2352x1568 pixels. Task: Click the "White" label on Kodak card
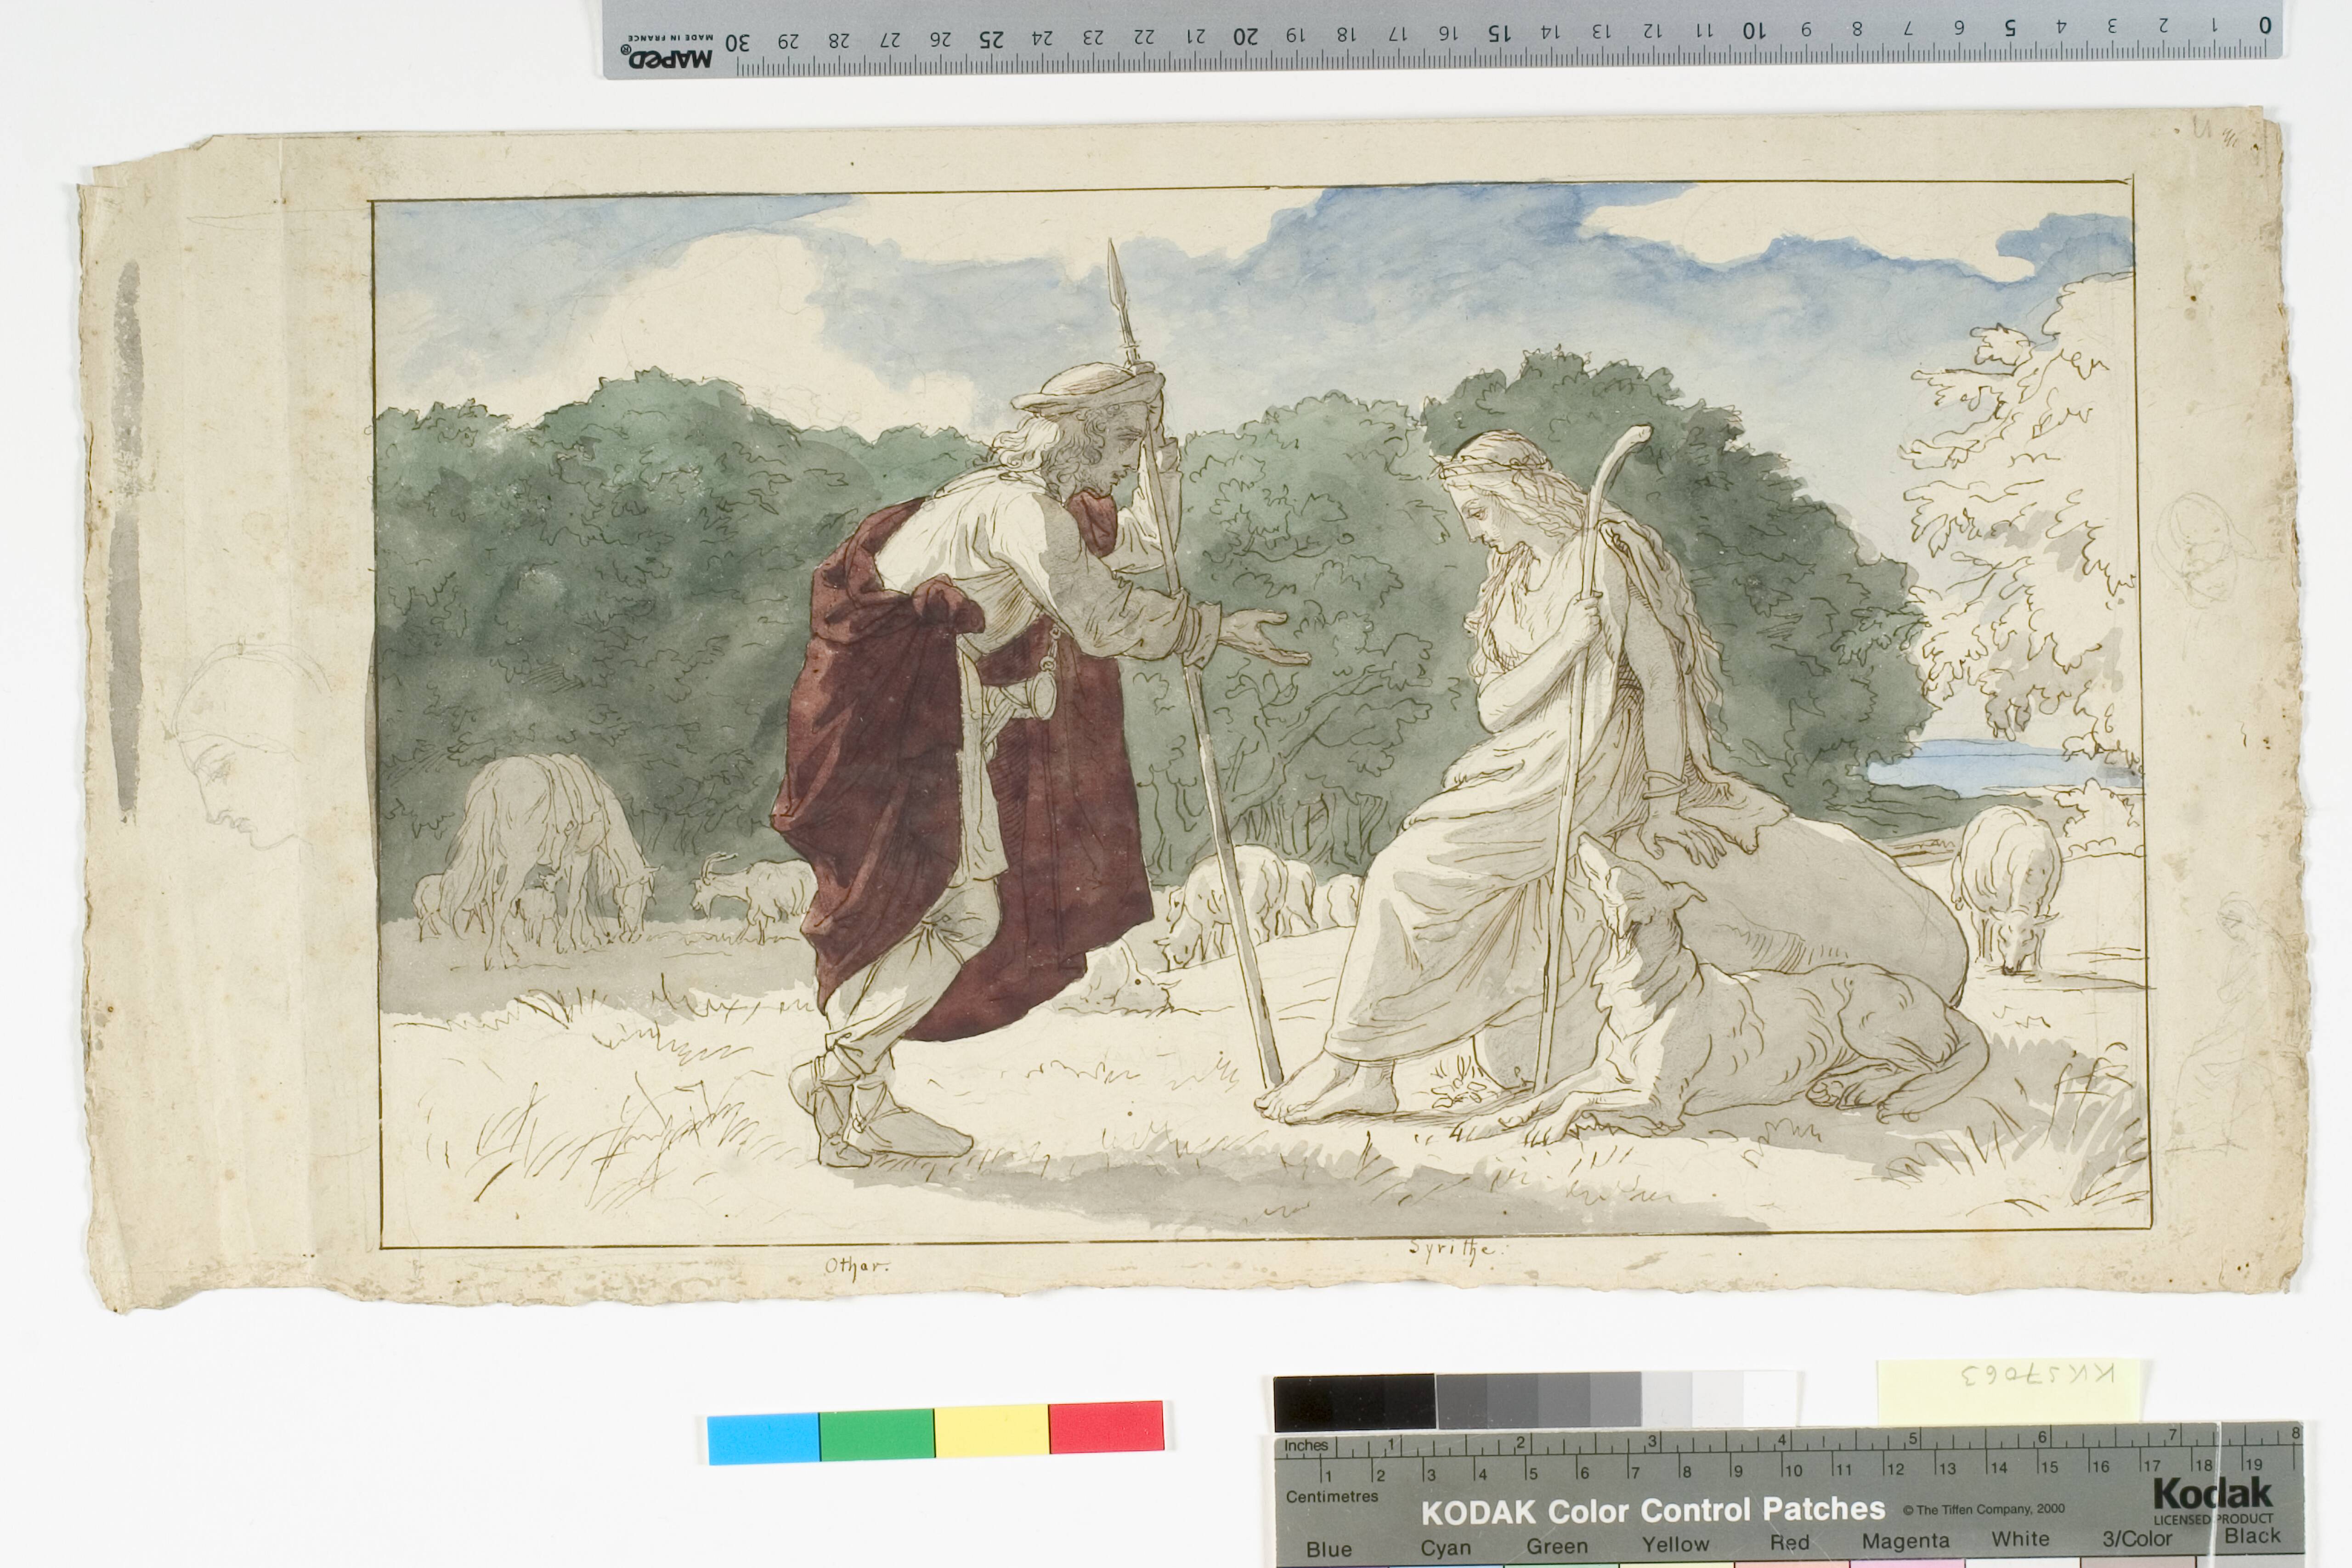tap(2021, 1539)
